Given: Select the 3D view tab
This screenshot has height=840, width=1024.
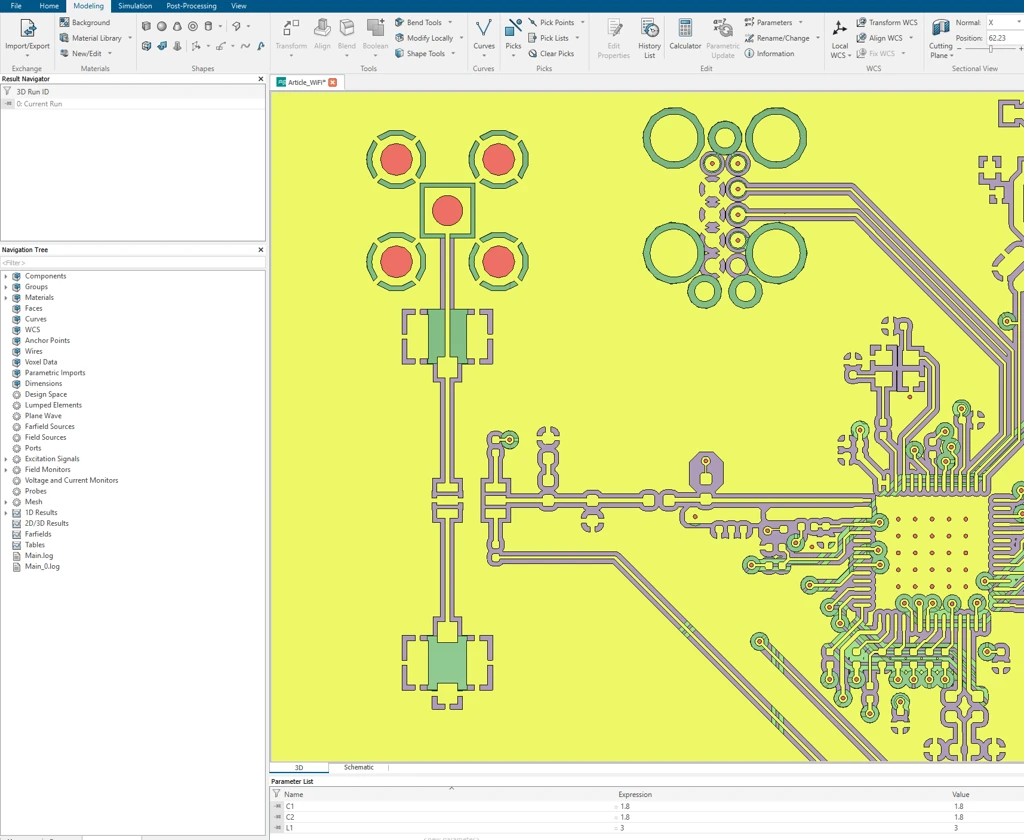Looking at the screenshot, I should tap(299, 767).
